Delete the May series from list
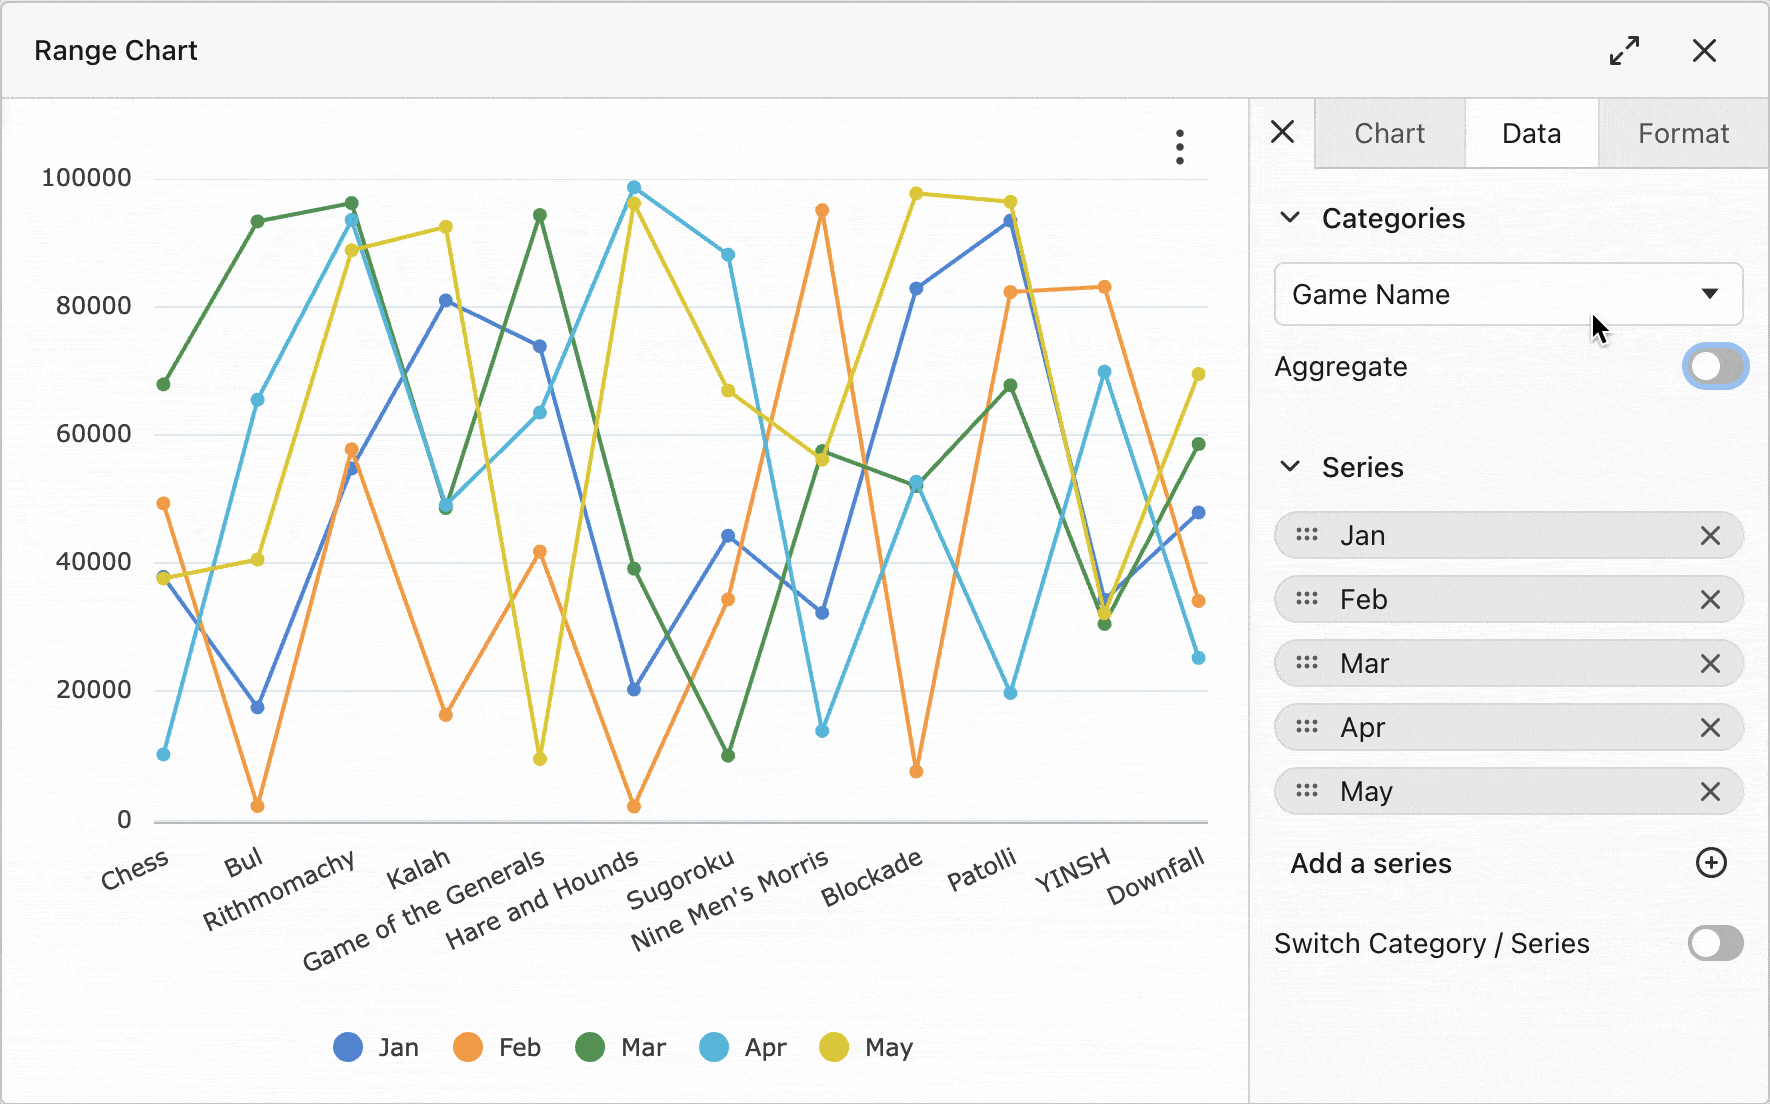The image size is (1770, 1104). tap(1710, 792)
